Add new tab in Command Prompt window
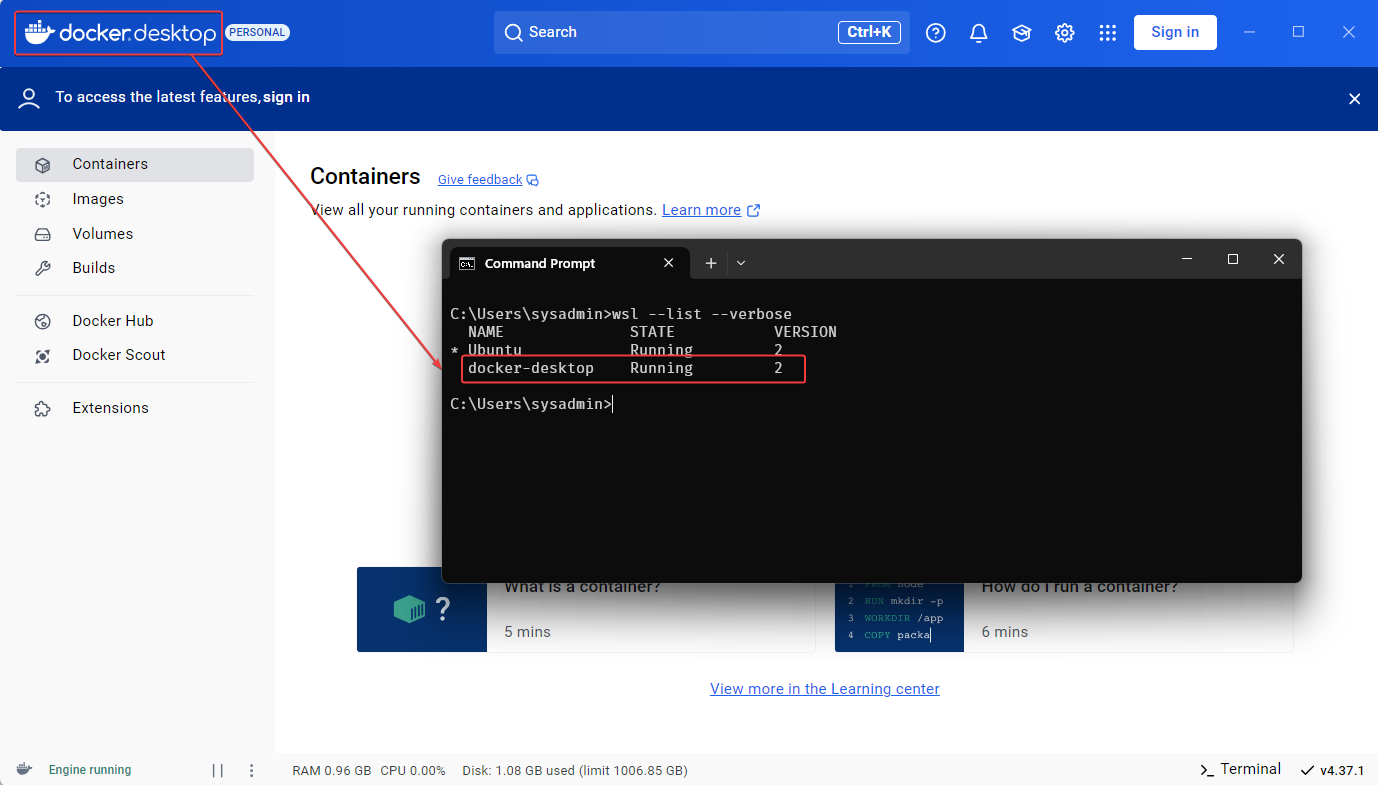1378x785 pixels. (711, 263)
